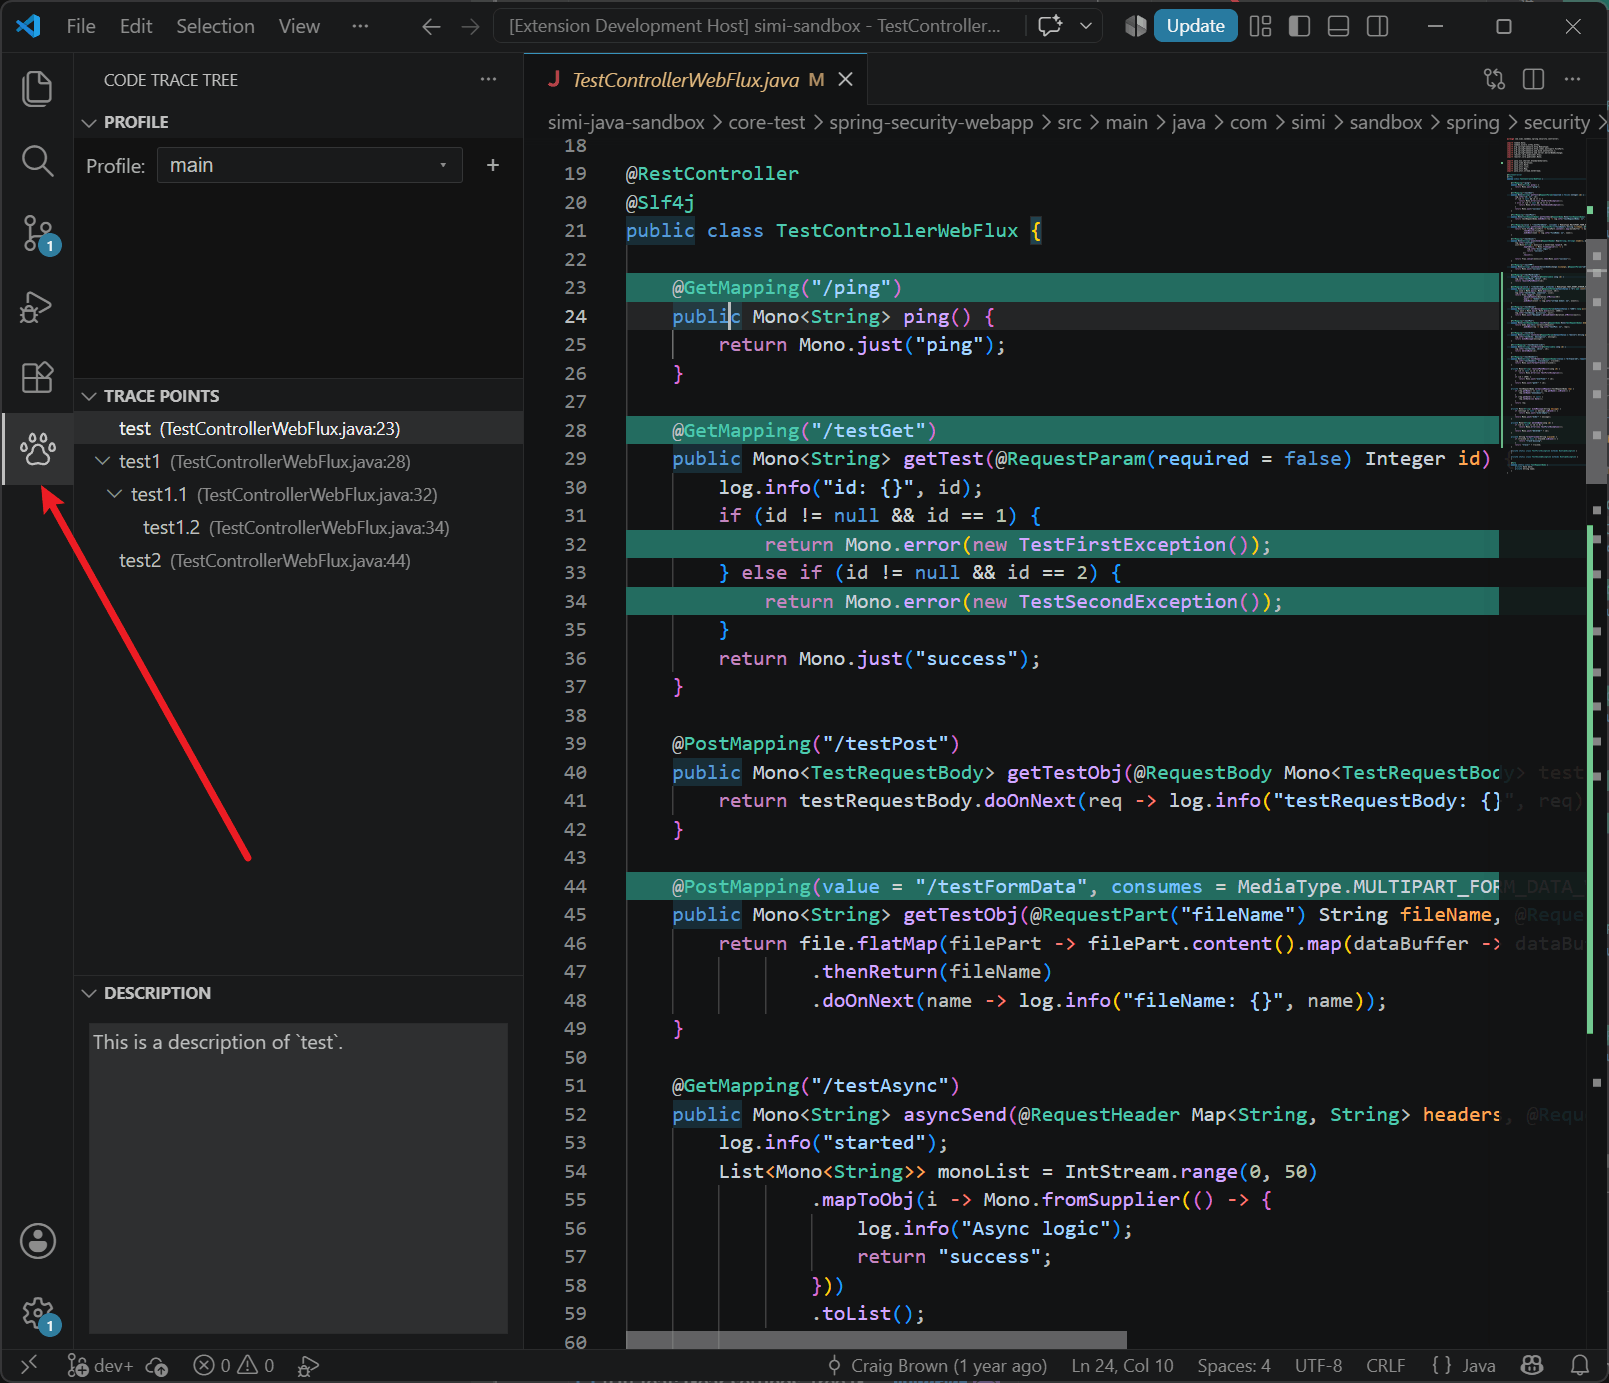Collapse the test1.1 tree node
Image resolution: width=1609 pixels, height=1383 pixels.
114,494
